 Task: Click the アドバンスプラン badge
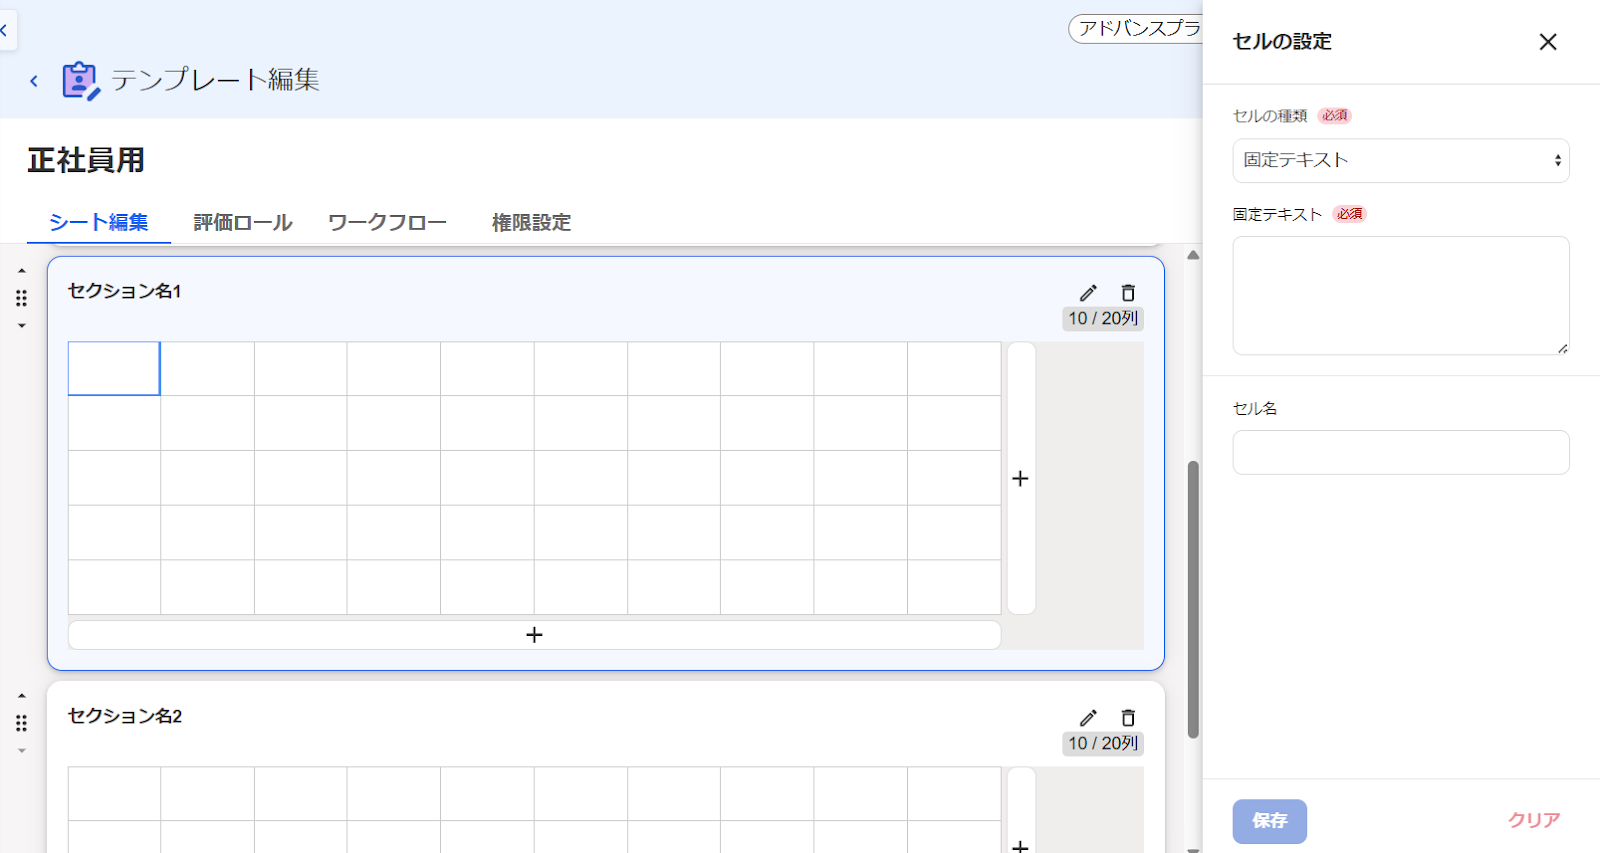tap(1136, 29)
